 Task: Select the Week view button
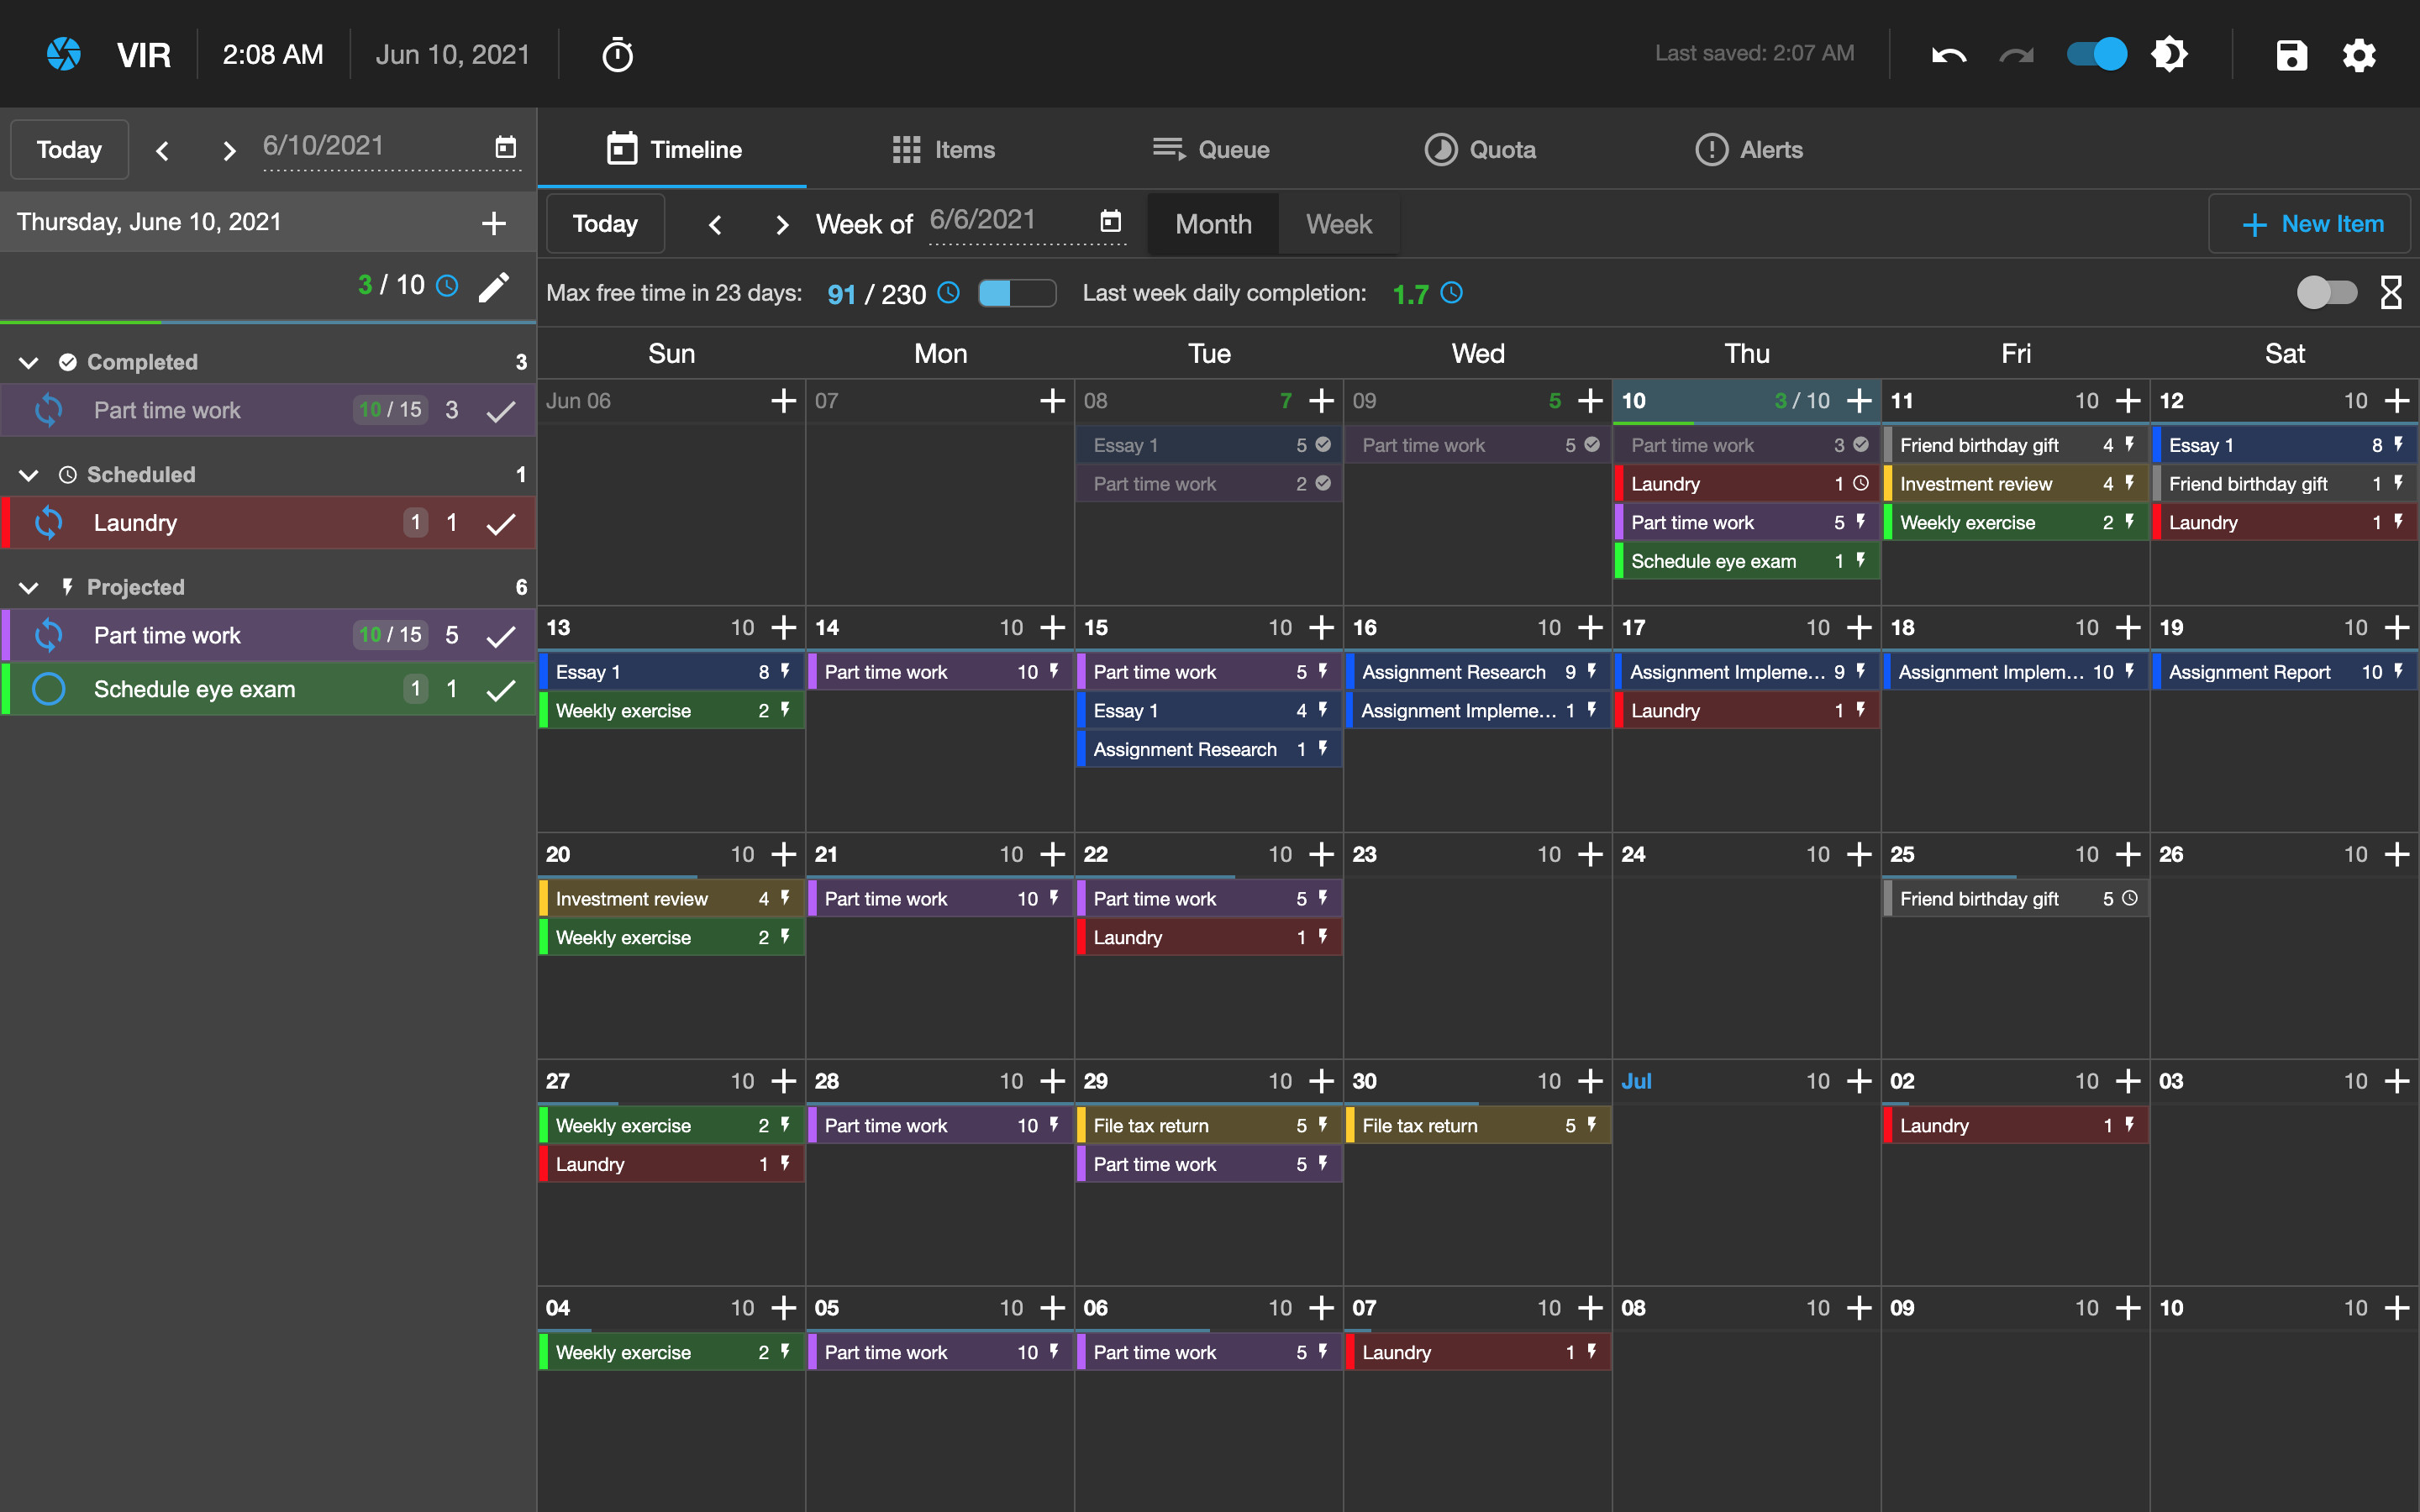[x=1338, y=224]
